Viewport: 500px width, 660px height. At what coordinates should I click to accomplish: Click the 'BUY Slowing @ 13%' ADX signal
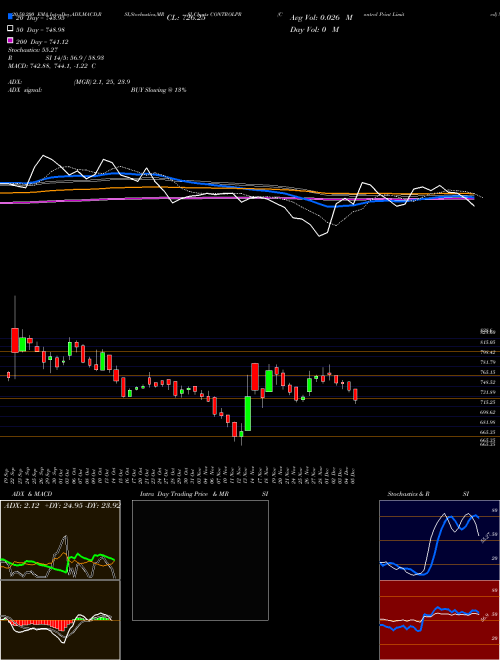pos(158,90)
